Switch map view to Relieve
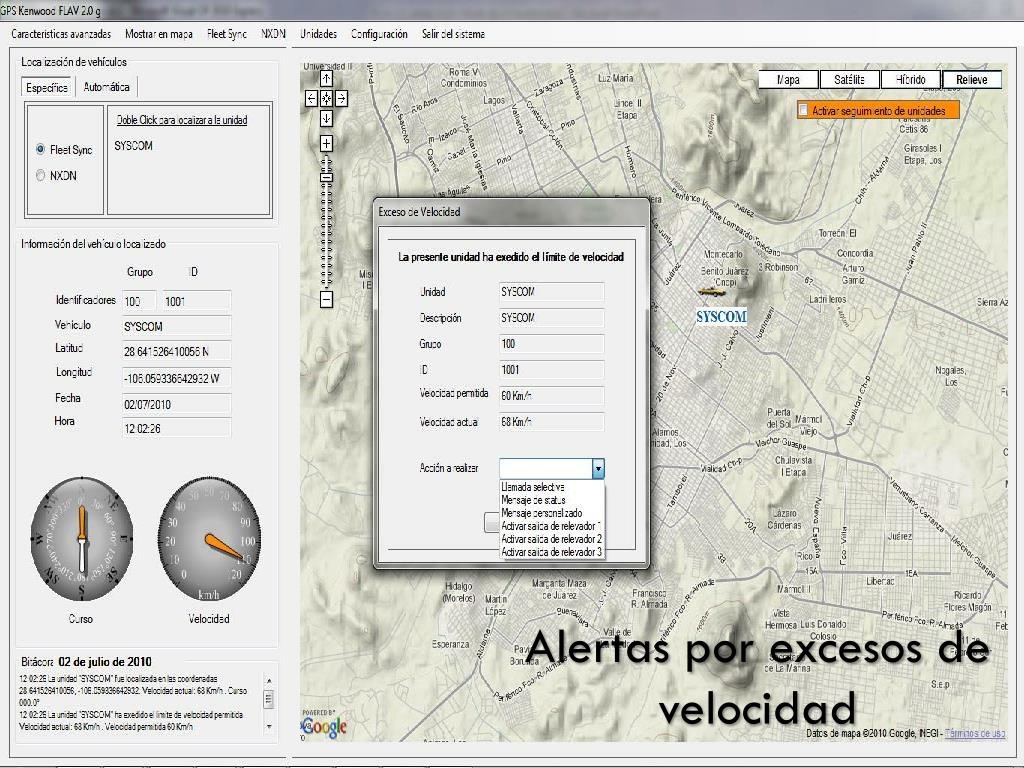 tap(972, 80)
